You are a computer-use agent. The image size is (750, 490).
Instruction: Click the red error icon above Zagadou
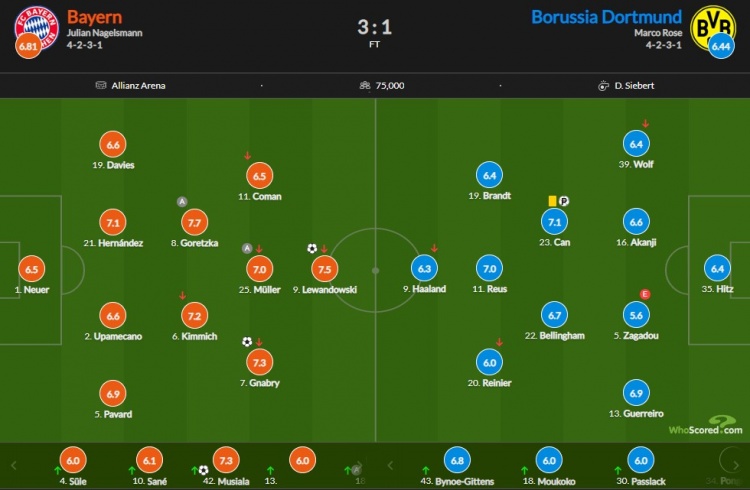tap(645, 294)
